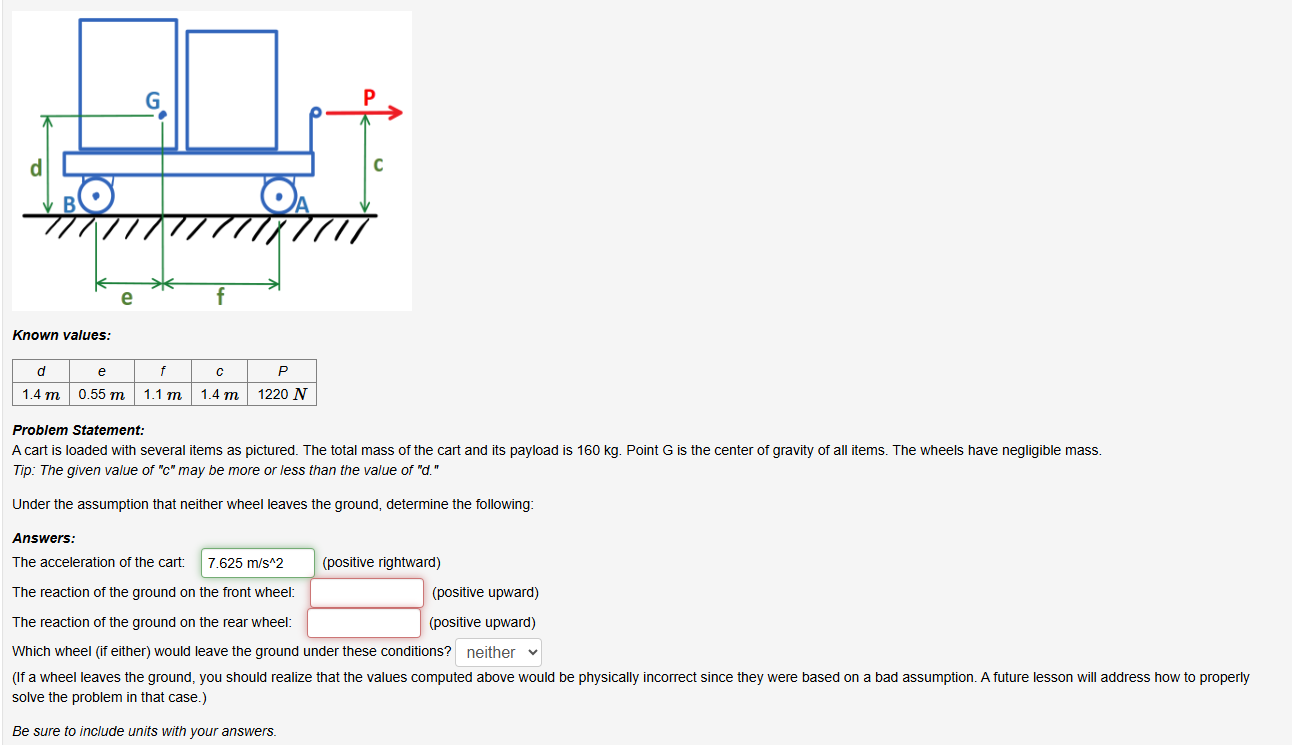This screenshot has width=1292, height=745.
Task: Click the rear wheel reaction input field
Action: [363, 622]
